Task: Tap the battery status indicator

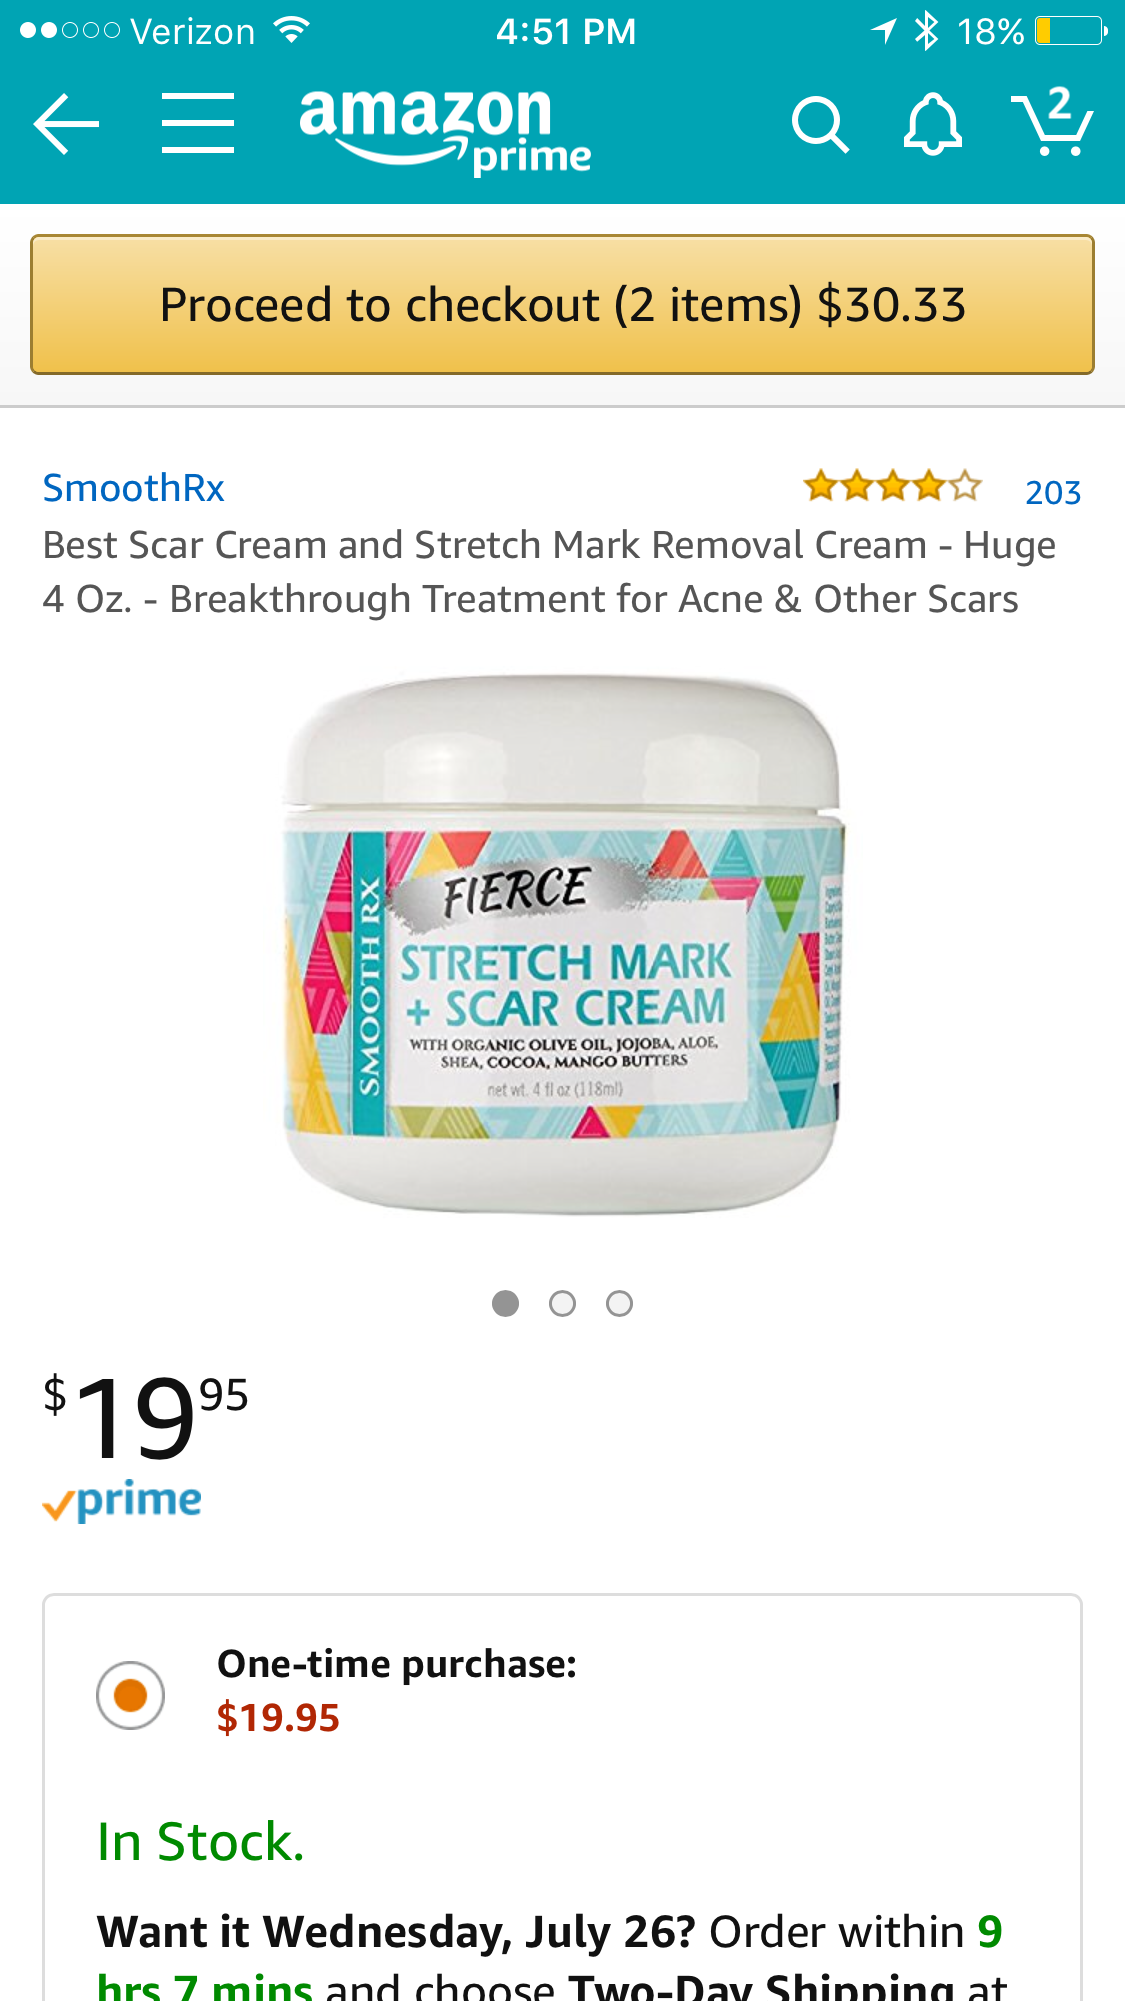Action: pyautogui.click(x=1071, y=31)
